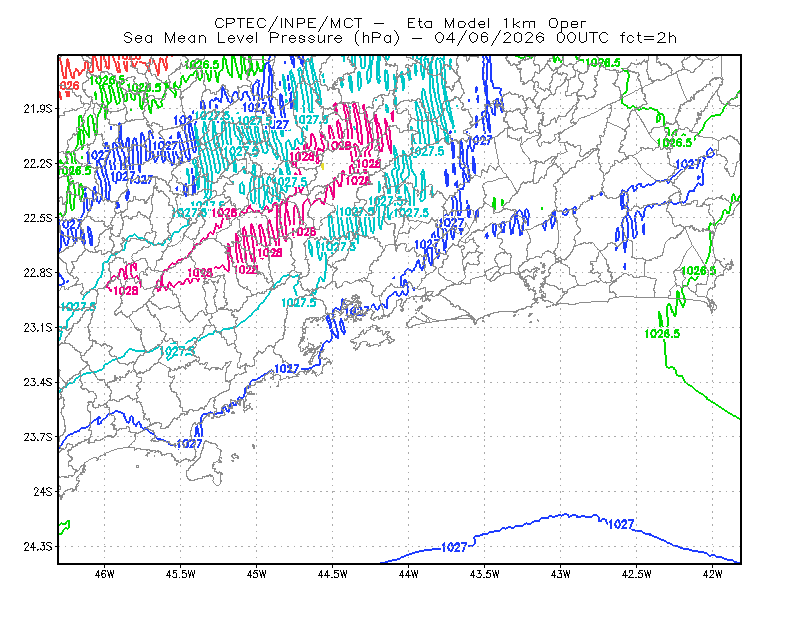This screenshot has width=800, height=618.
Task: Select the 46W longitude axis label
Action: pos(105,574)
